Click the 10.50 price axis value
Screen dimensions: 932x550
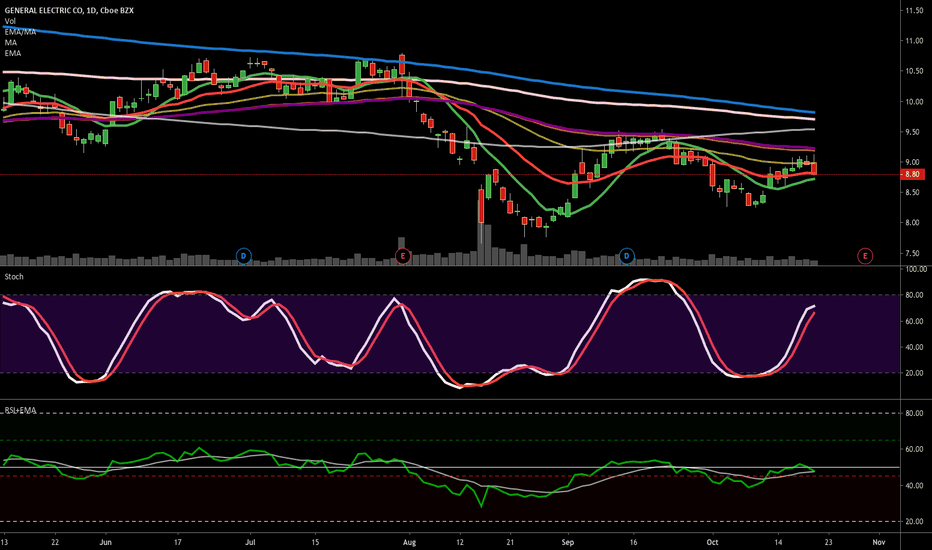[x=914, y=71]
